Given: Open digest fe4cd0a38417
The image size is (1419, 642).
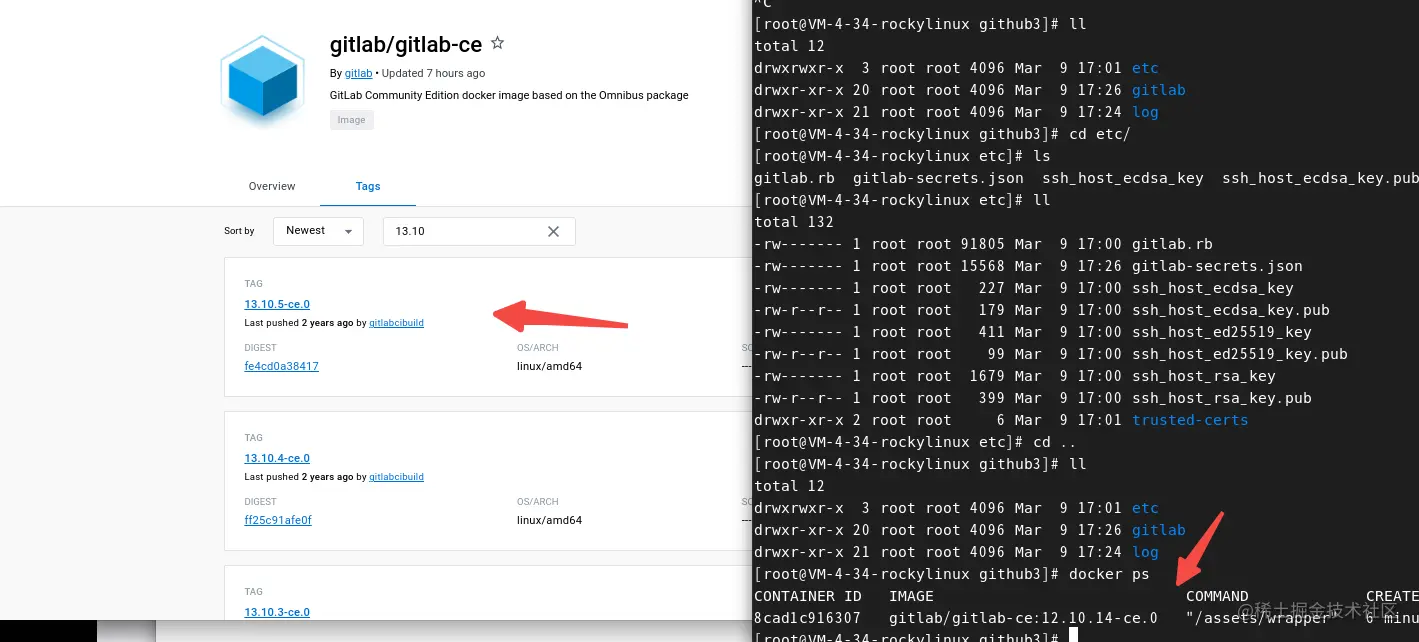Looking at the screenshot, I should pyautogui.click(x=281, y=366).
